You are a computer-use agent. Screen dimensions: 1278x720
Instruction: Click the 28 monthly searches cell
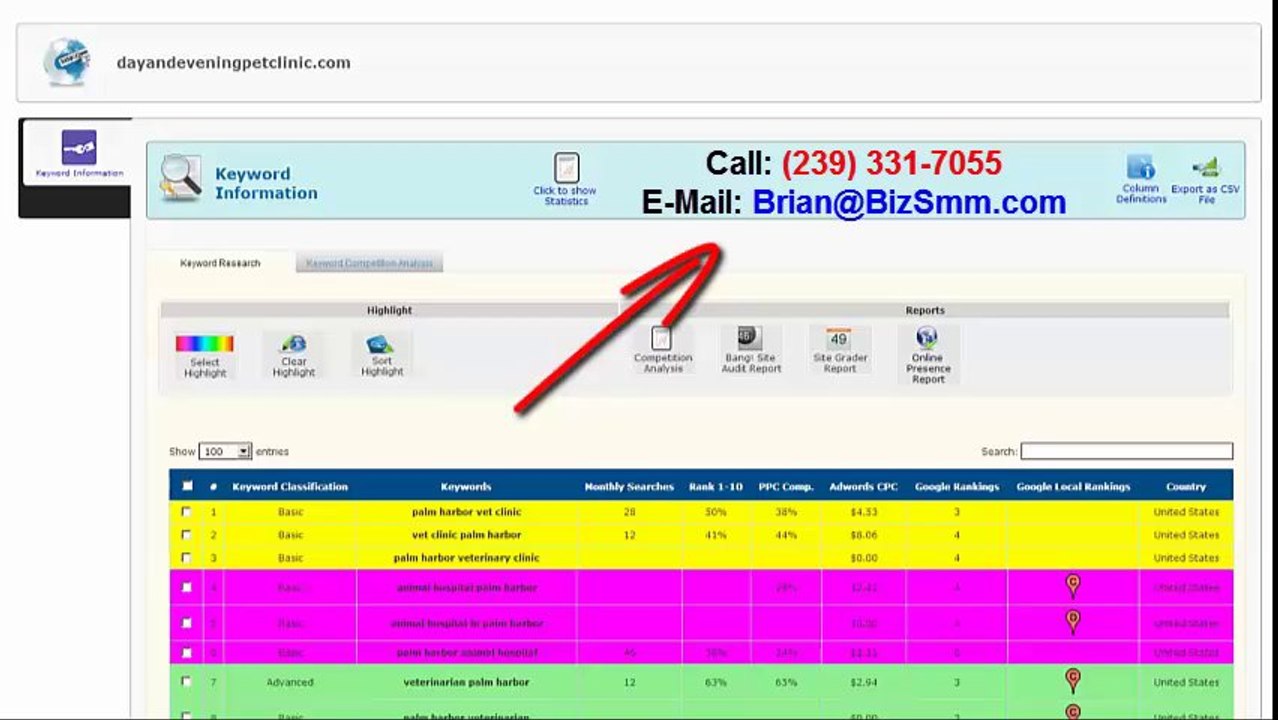629,512
